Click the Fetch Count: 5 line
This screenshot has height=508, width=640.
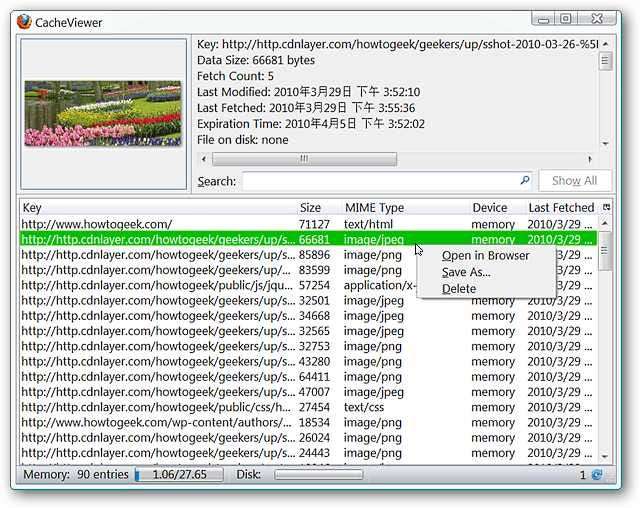[x=235, y=76]
